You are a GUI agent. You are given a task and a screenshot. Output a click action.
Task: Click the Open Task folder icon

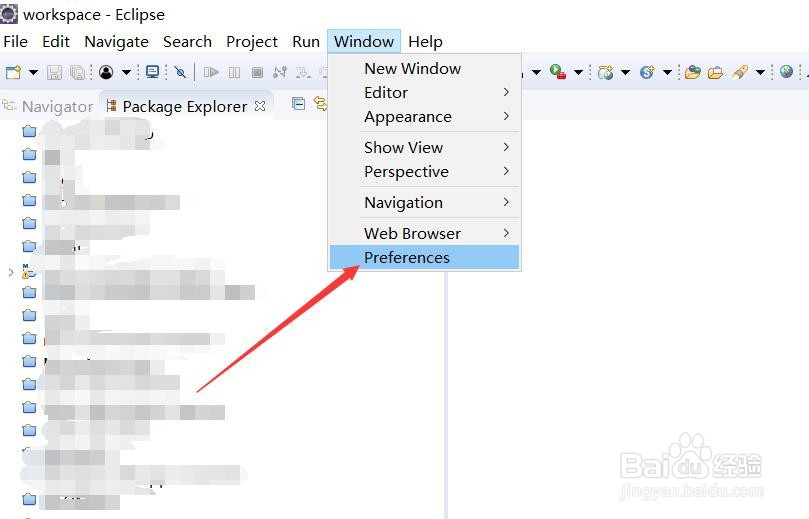[x=715, y=73]
